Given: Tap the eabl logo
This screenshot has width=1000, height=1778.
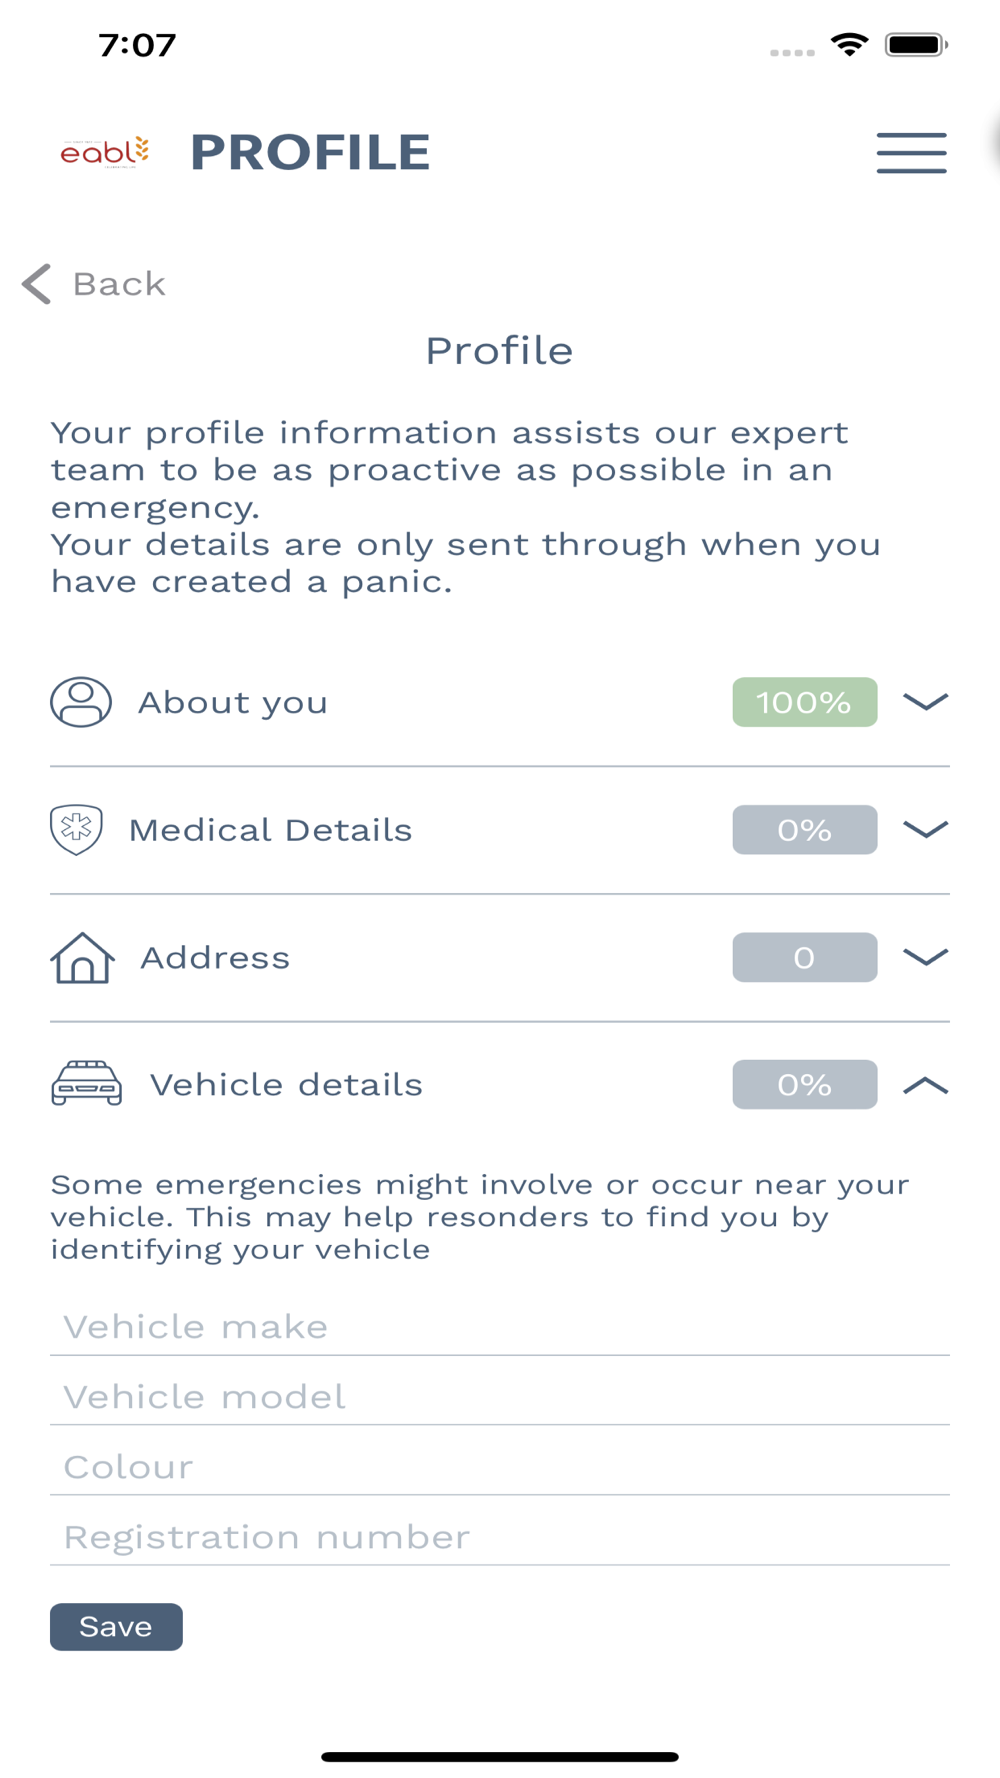Looking at the screenshot, I should (x=105, y=152).
